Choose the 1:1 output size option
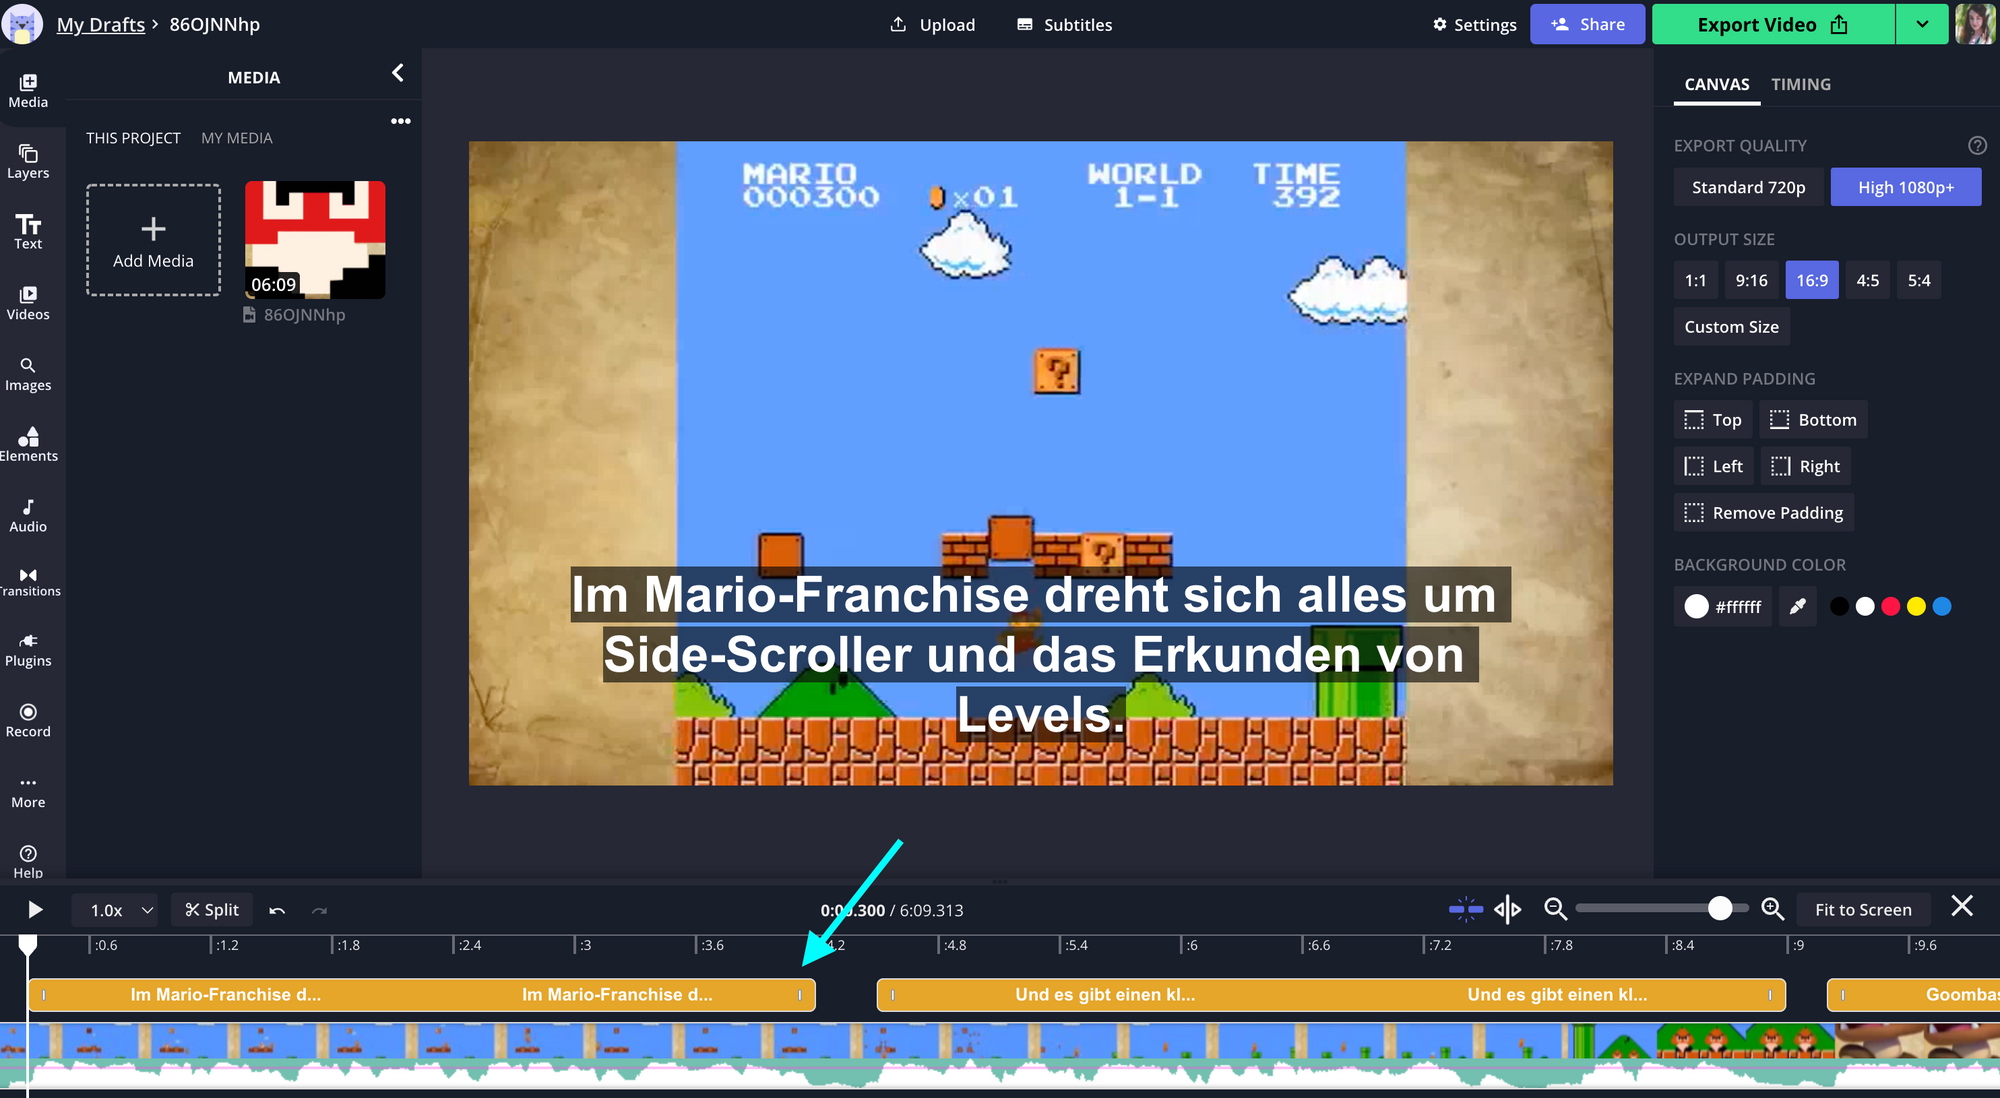2000x1098 pixels. coord(1695,280)
